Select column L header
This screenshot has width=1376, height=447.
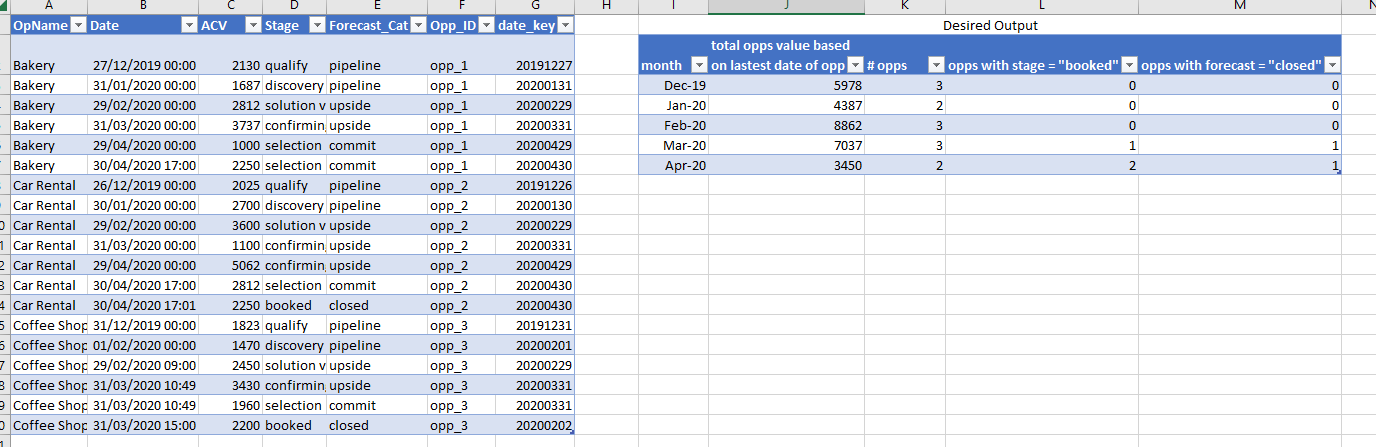pos(1042,6)
